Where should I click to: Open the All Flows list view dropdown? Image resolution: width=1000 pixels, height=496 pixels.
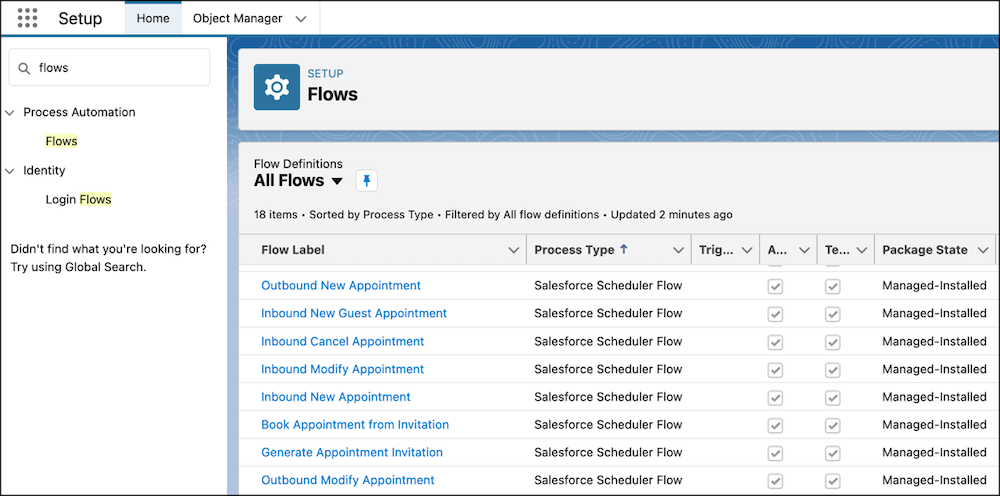click(337, 181)
